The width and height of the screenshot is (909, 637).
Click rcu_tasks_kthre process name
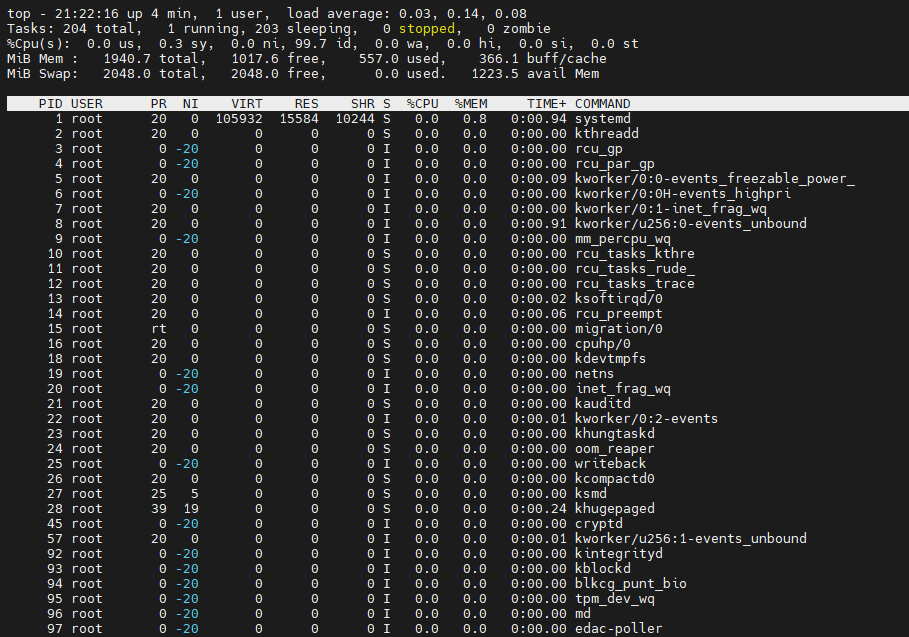(x=634, y=254)
